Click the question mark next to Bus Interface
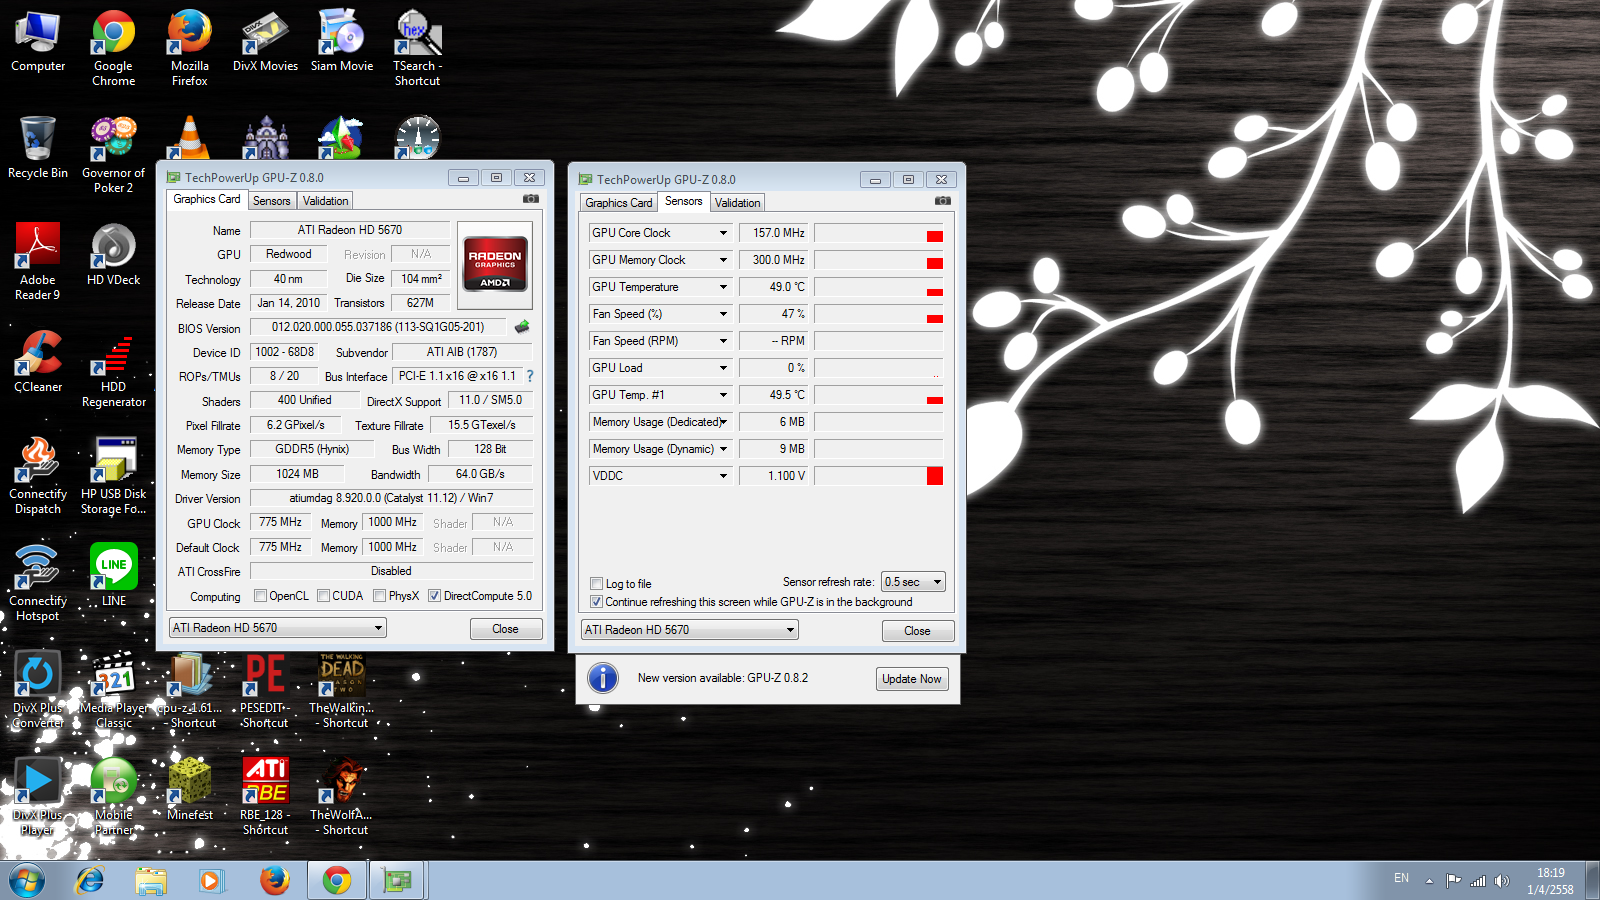 point(530,376)
